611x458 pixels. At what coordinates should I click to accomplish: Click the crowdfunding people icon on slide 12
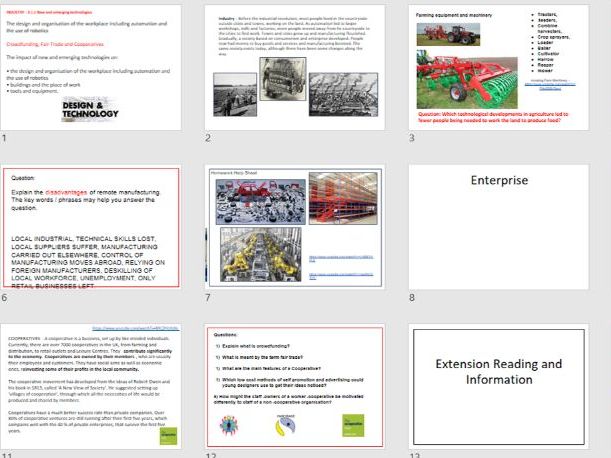coord(229,426)
